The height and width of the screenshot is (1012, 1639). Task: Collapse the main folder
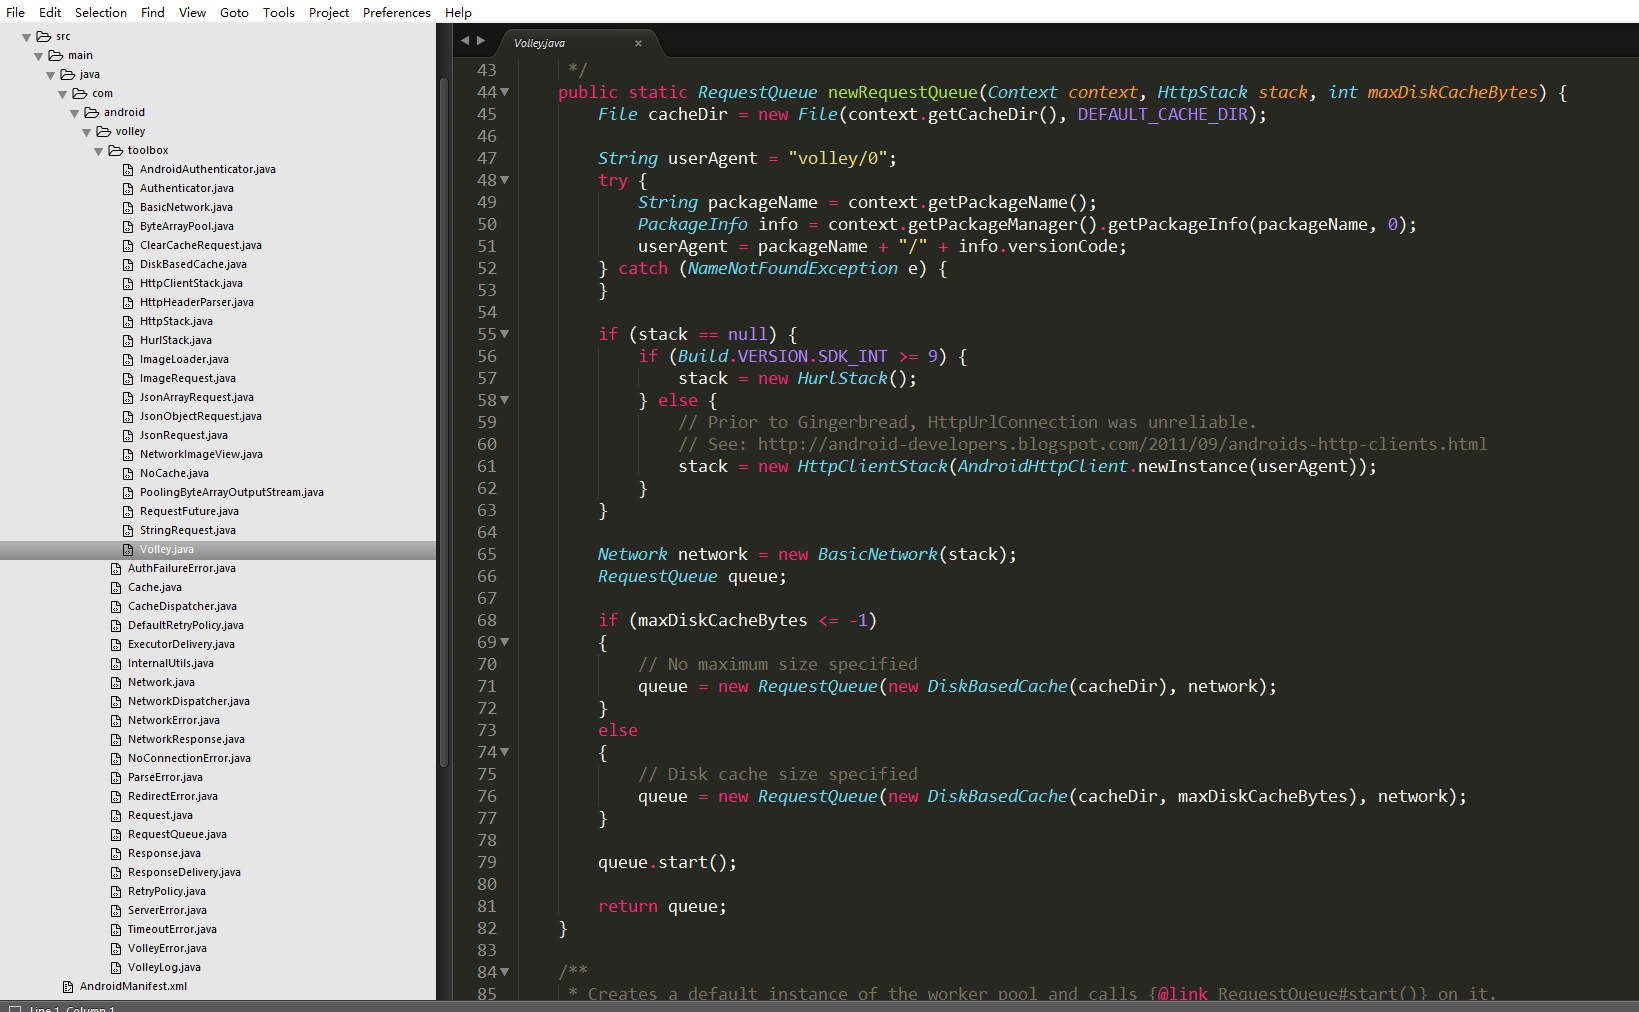click(39, 56)
